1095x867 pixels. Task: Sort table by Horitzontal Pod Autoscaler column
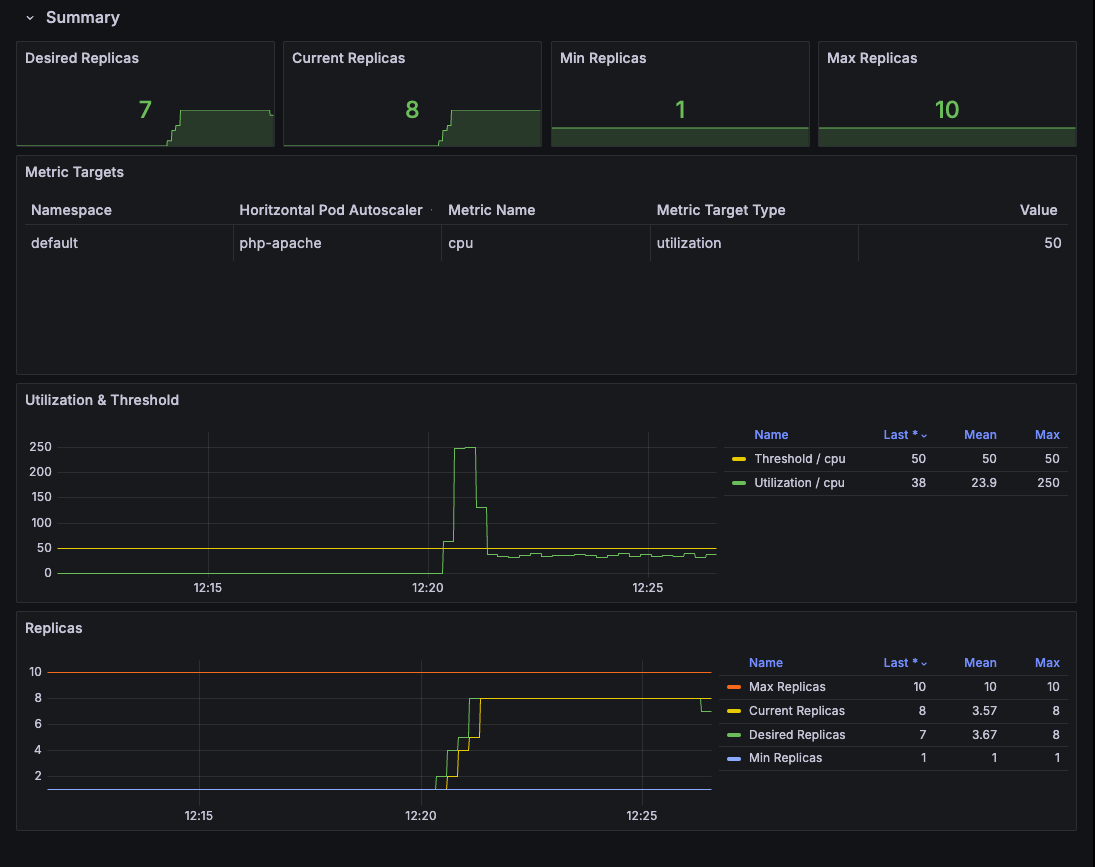pos(330,210)
